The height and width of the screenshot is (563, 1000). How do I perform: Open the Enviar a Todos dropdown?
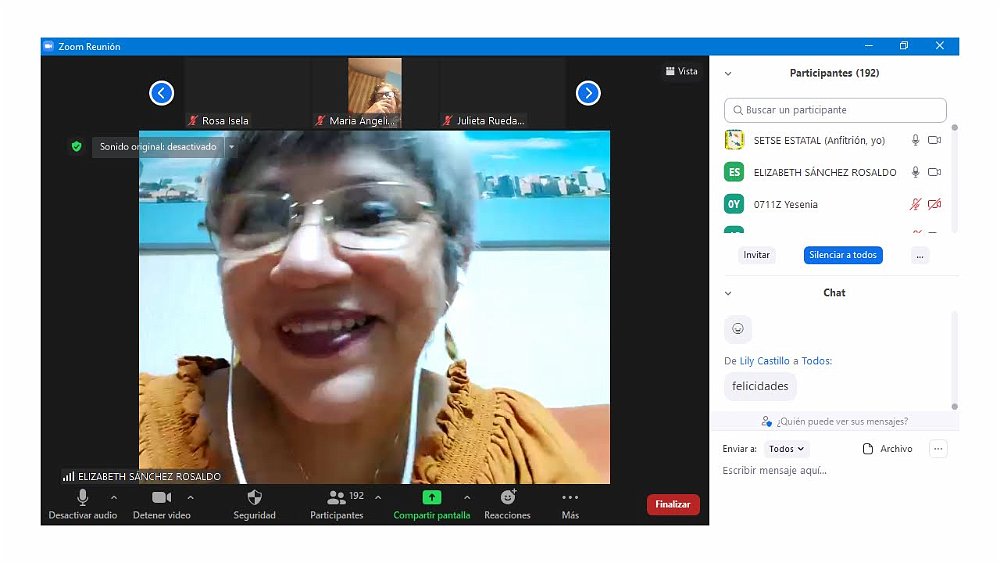click(x=787, y=449)
